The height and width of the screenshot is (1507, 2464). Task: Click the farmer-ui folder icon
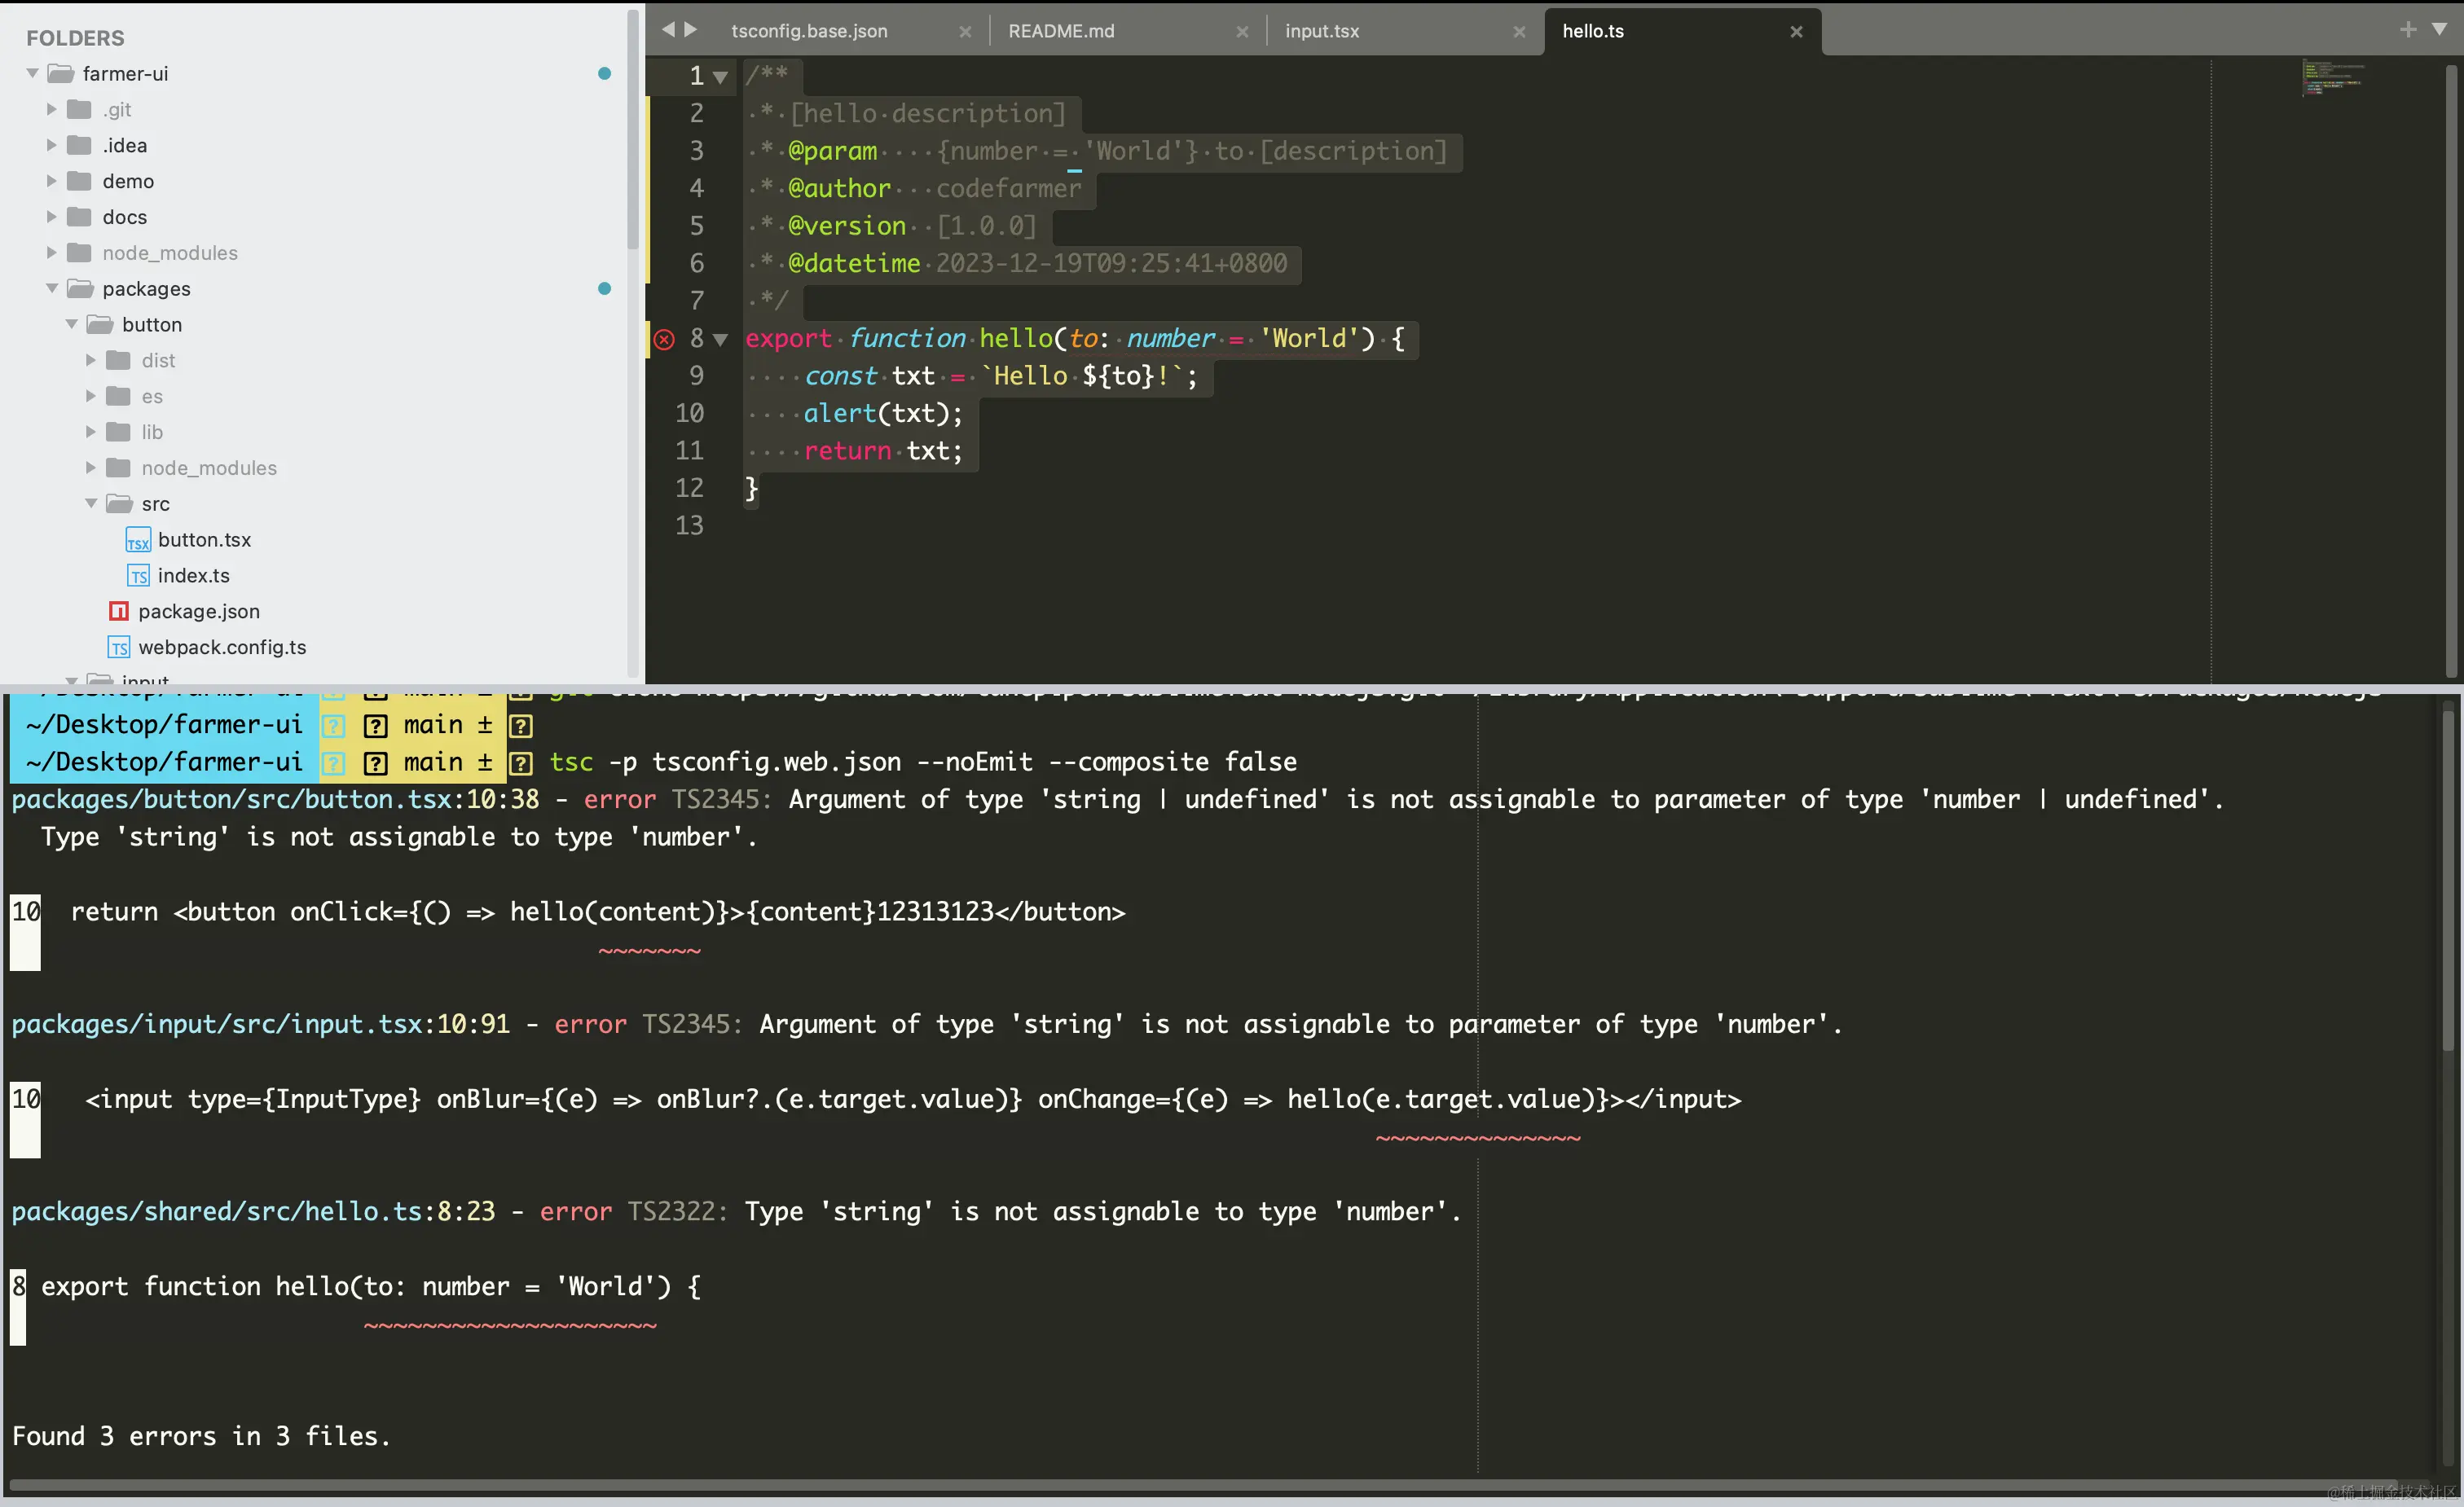click(61, 73)
